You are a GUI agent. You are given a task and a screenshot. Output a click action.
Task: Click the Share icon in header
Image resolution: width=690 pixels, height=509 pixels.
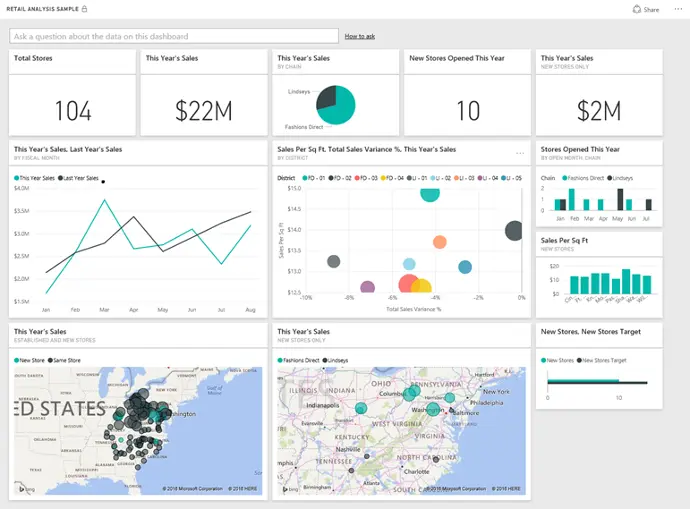637,9
